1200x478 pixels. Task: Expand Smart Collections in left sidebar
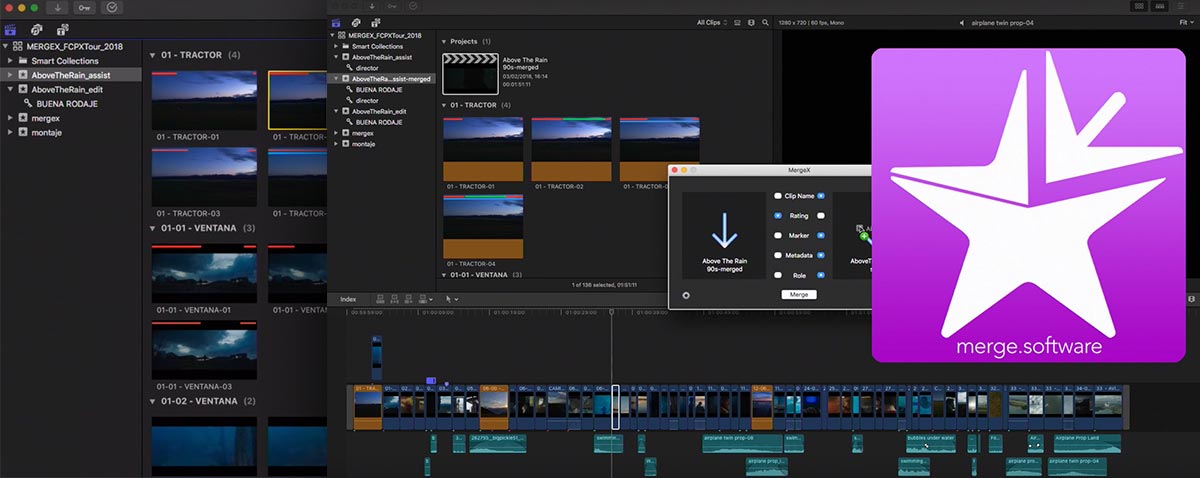point(10,61)
